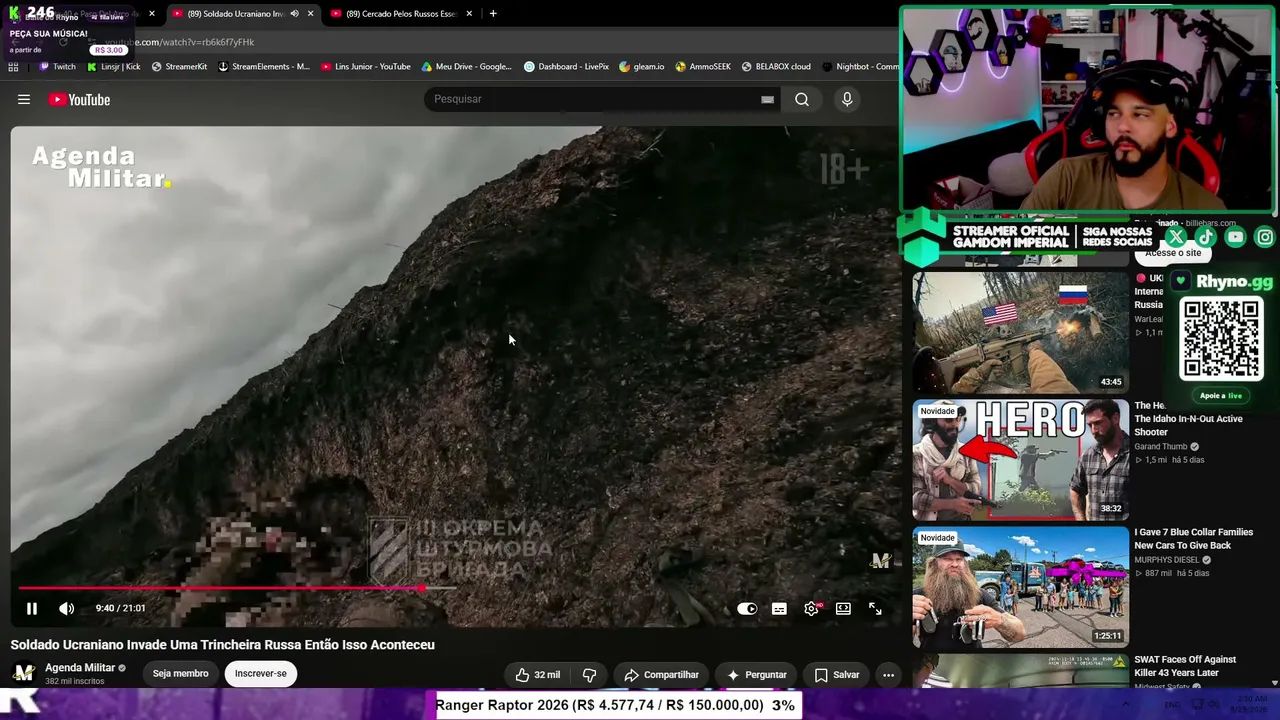Open the AmmoSEEK bookmark
Image resolution: width=1280 pixels, height=720 pixels.
tap(703, 67)
